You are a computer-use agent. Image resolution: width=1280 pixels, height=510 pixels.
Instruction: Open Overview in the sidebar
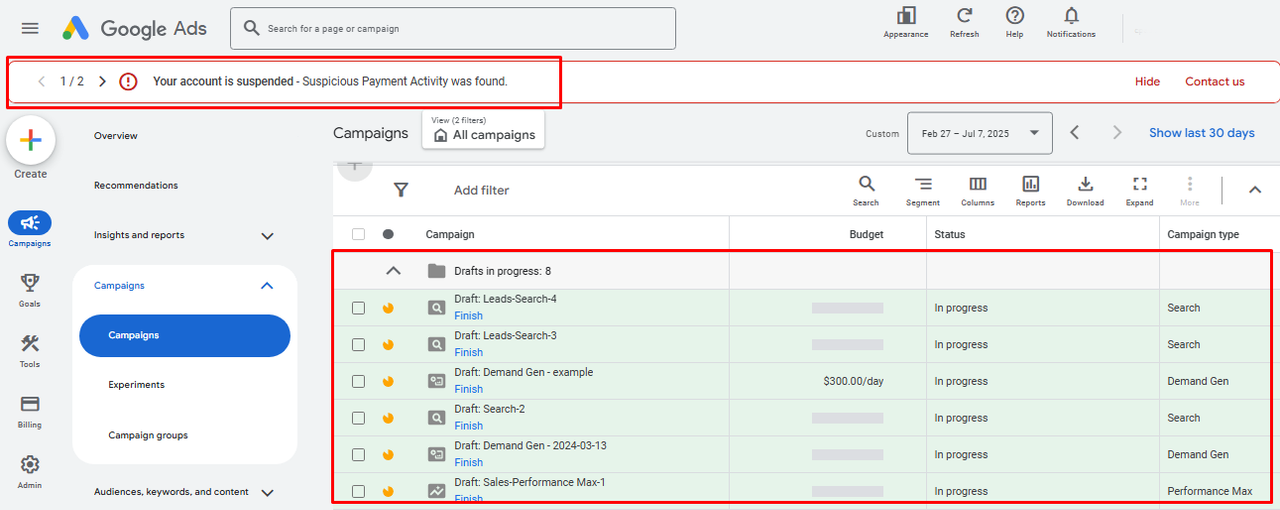coord(116,136)
